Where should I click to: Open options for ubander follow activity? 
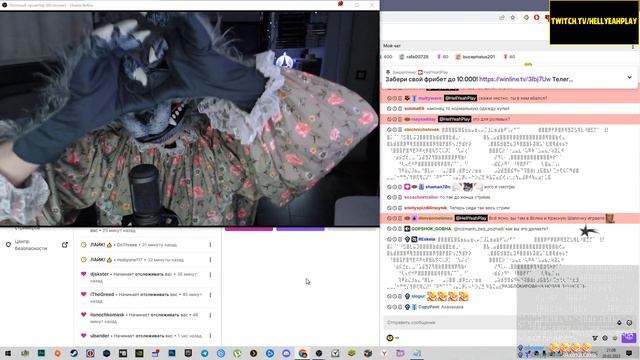(211, 336)
